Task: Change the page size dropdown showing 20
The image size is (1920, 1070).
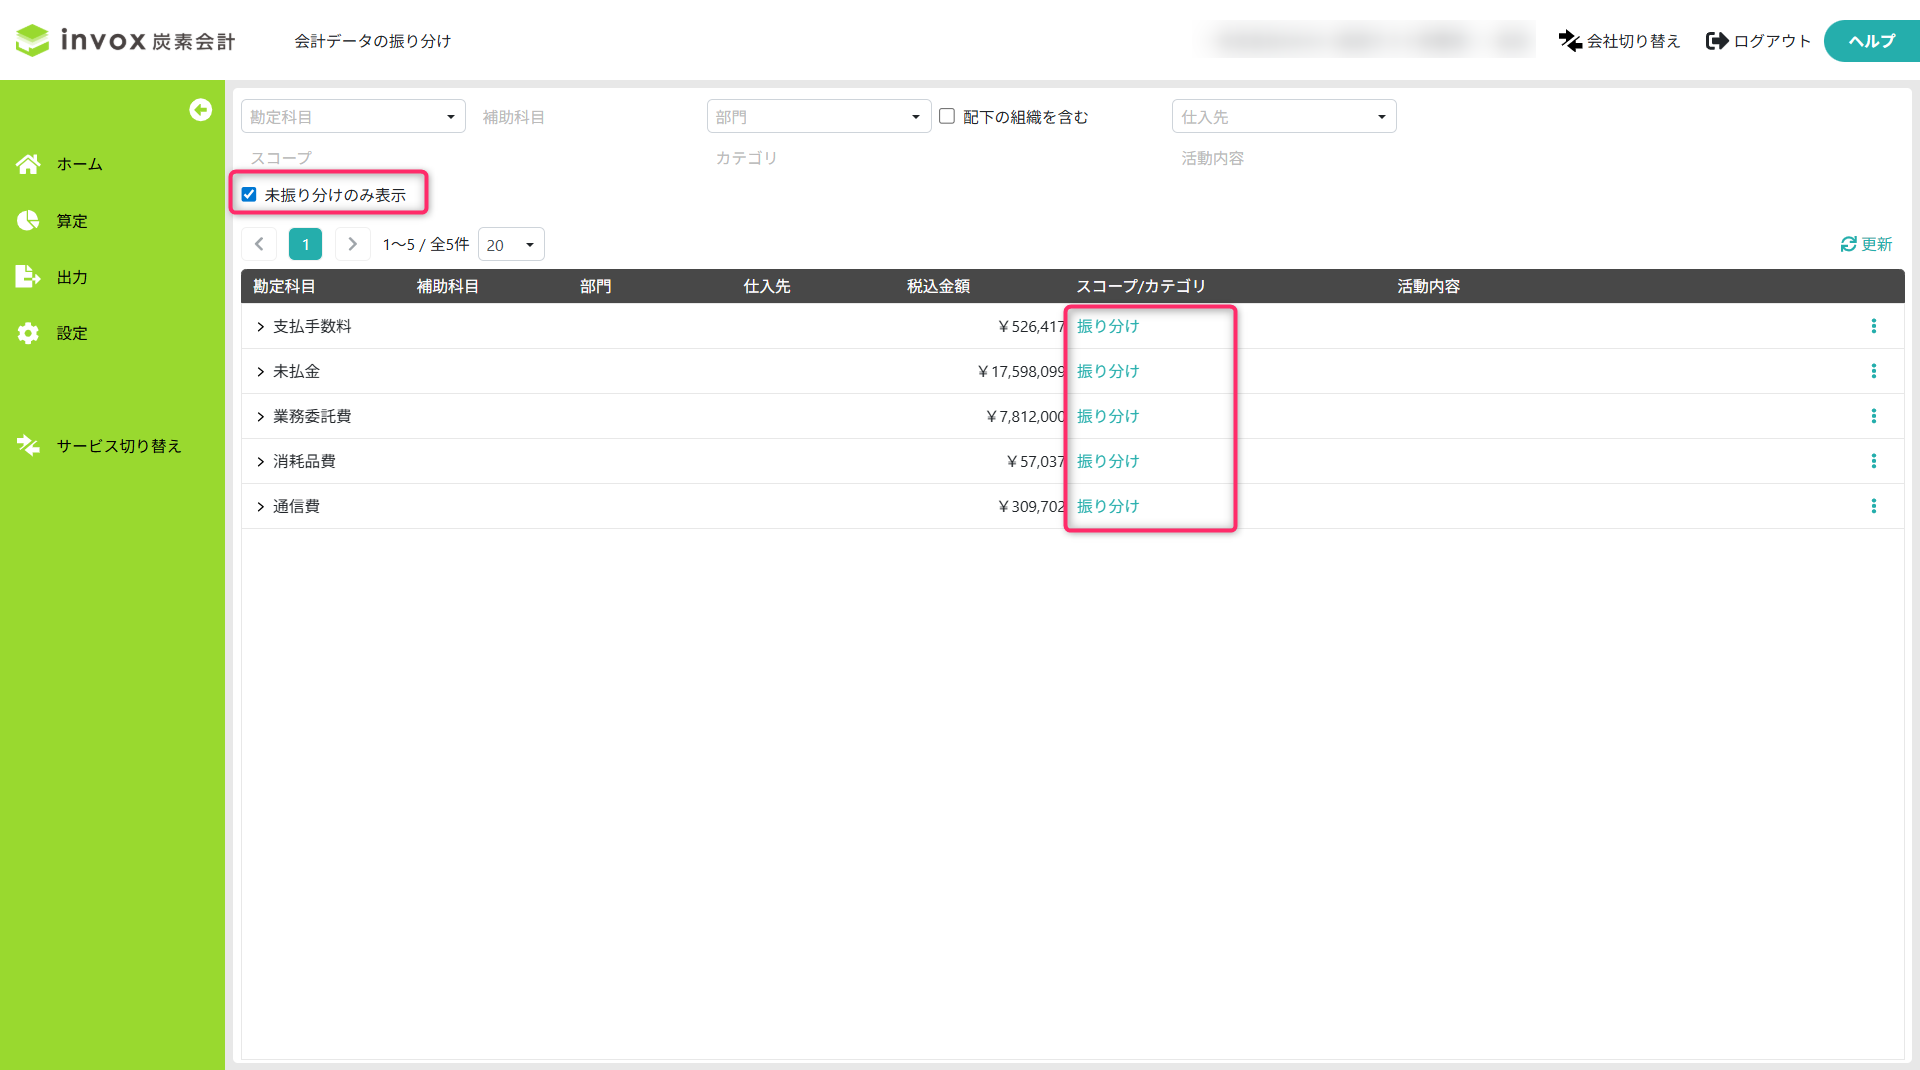Action: click(511, 245)
